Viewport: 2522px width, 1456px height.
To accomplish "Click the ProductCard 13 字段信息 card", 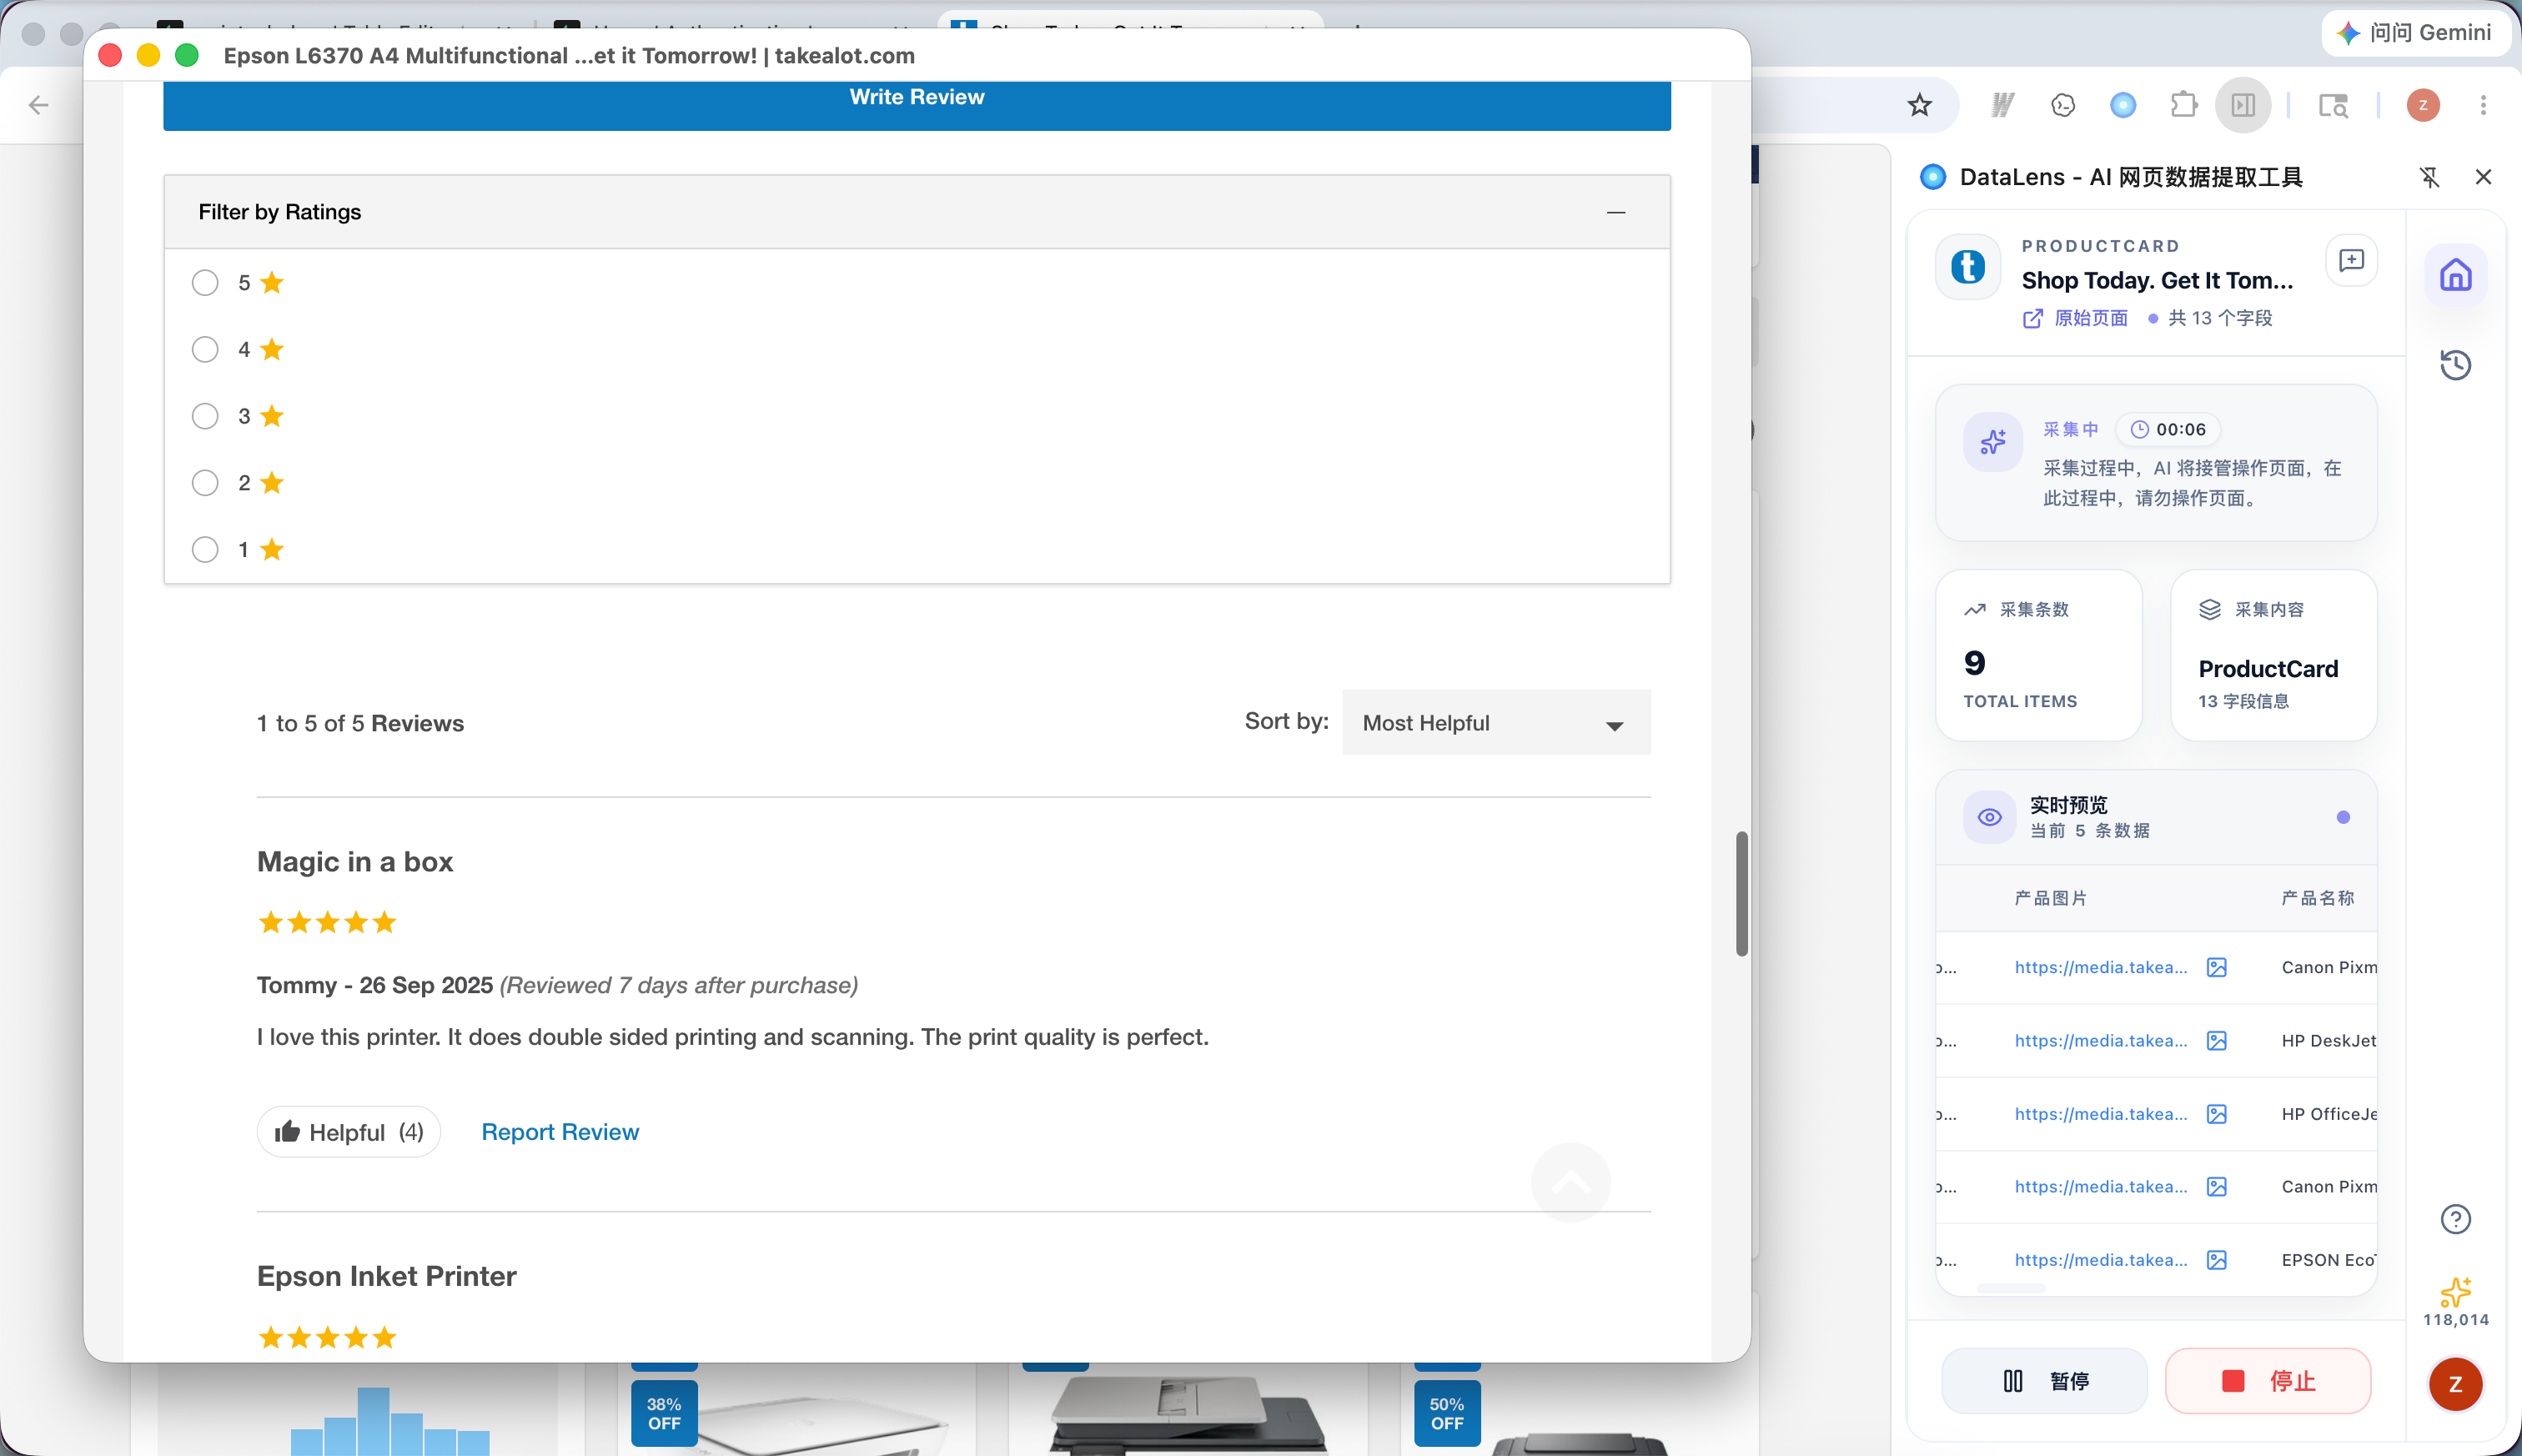I will tap(2273, 655).
